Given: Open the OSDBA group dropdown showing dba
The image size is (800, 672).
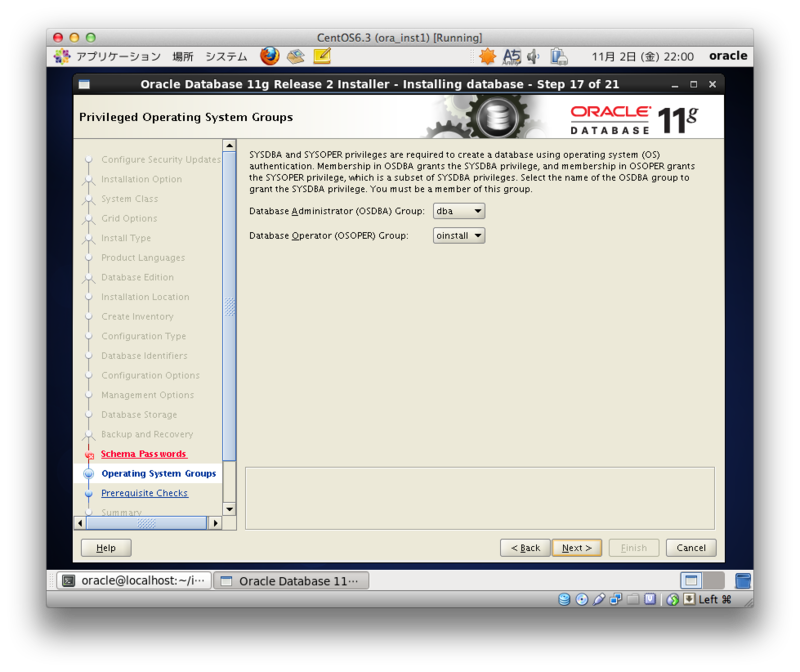Looking at the screenshot, I should [459, 211].
